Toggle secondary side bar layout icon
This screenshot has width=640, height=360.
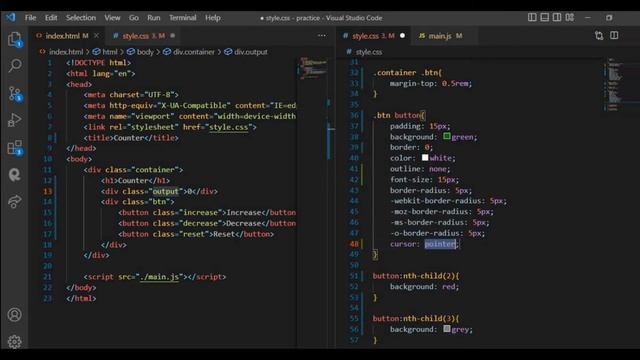(557, 17)
